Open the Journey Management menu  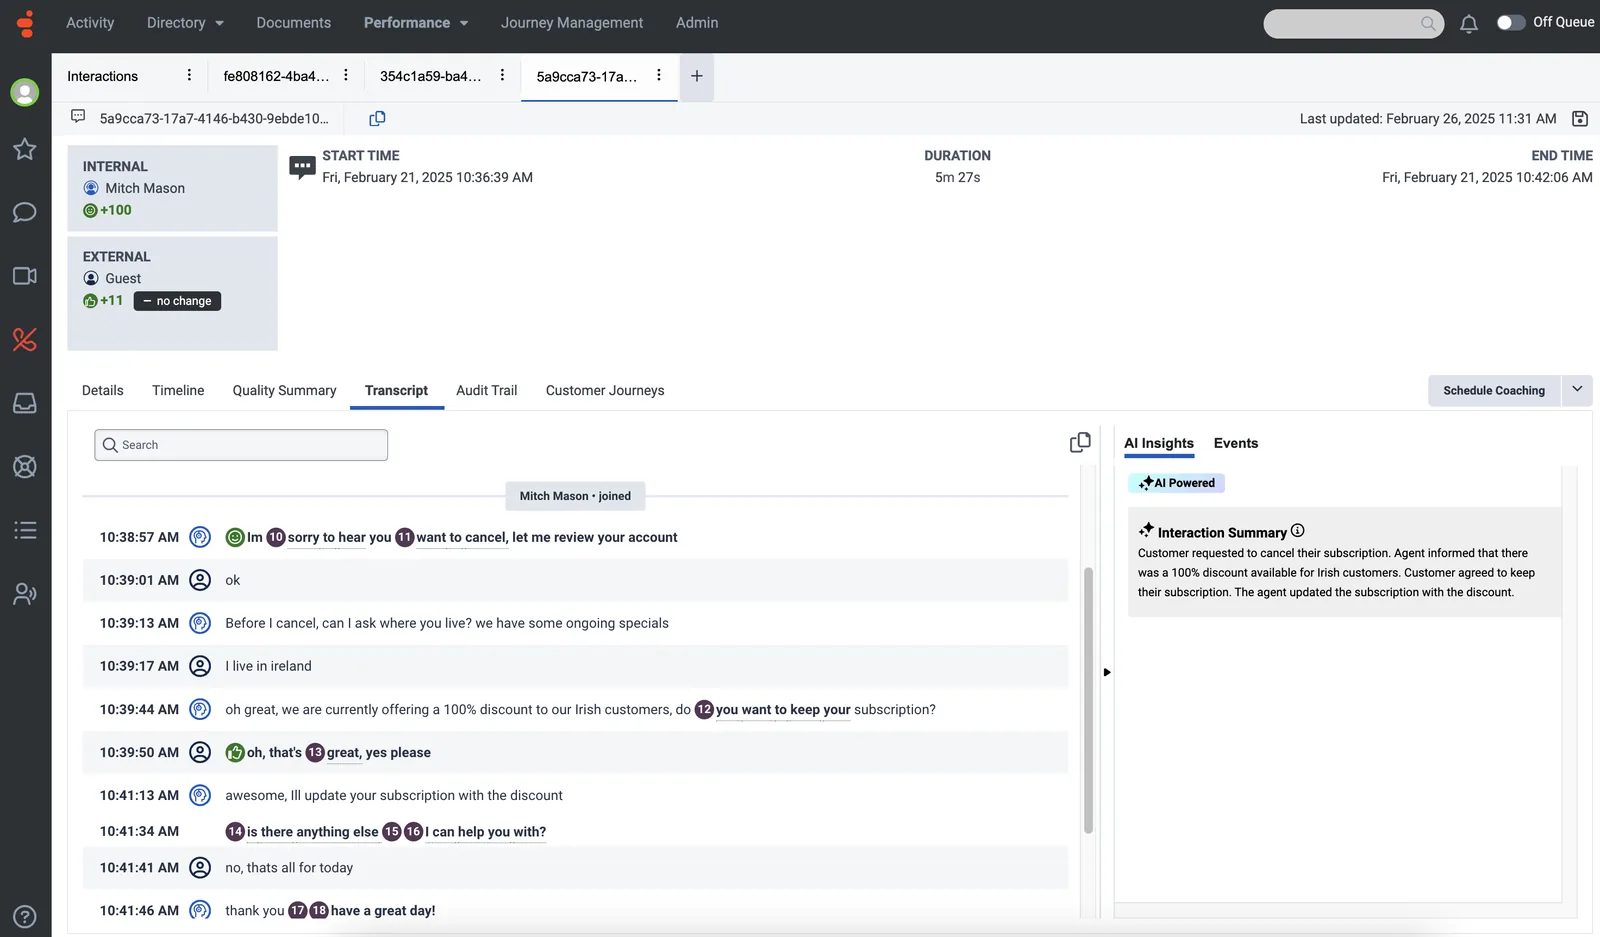tap(572, 23)
